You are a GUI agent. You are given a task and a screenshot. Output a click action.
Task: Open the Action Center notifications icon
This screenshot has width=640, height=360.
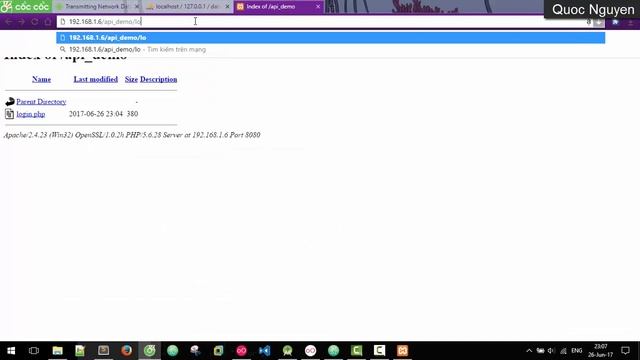[625, 351]
